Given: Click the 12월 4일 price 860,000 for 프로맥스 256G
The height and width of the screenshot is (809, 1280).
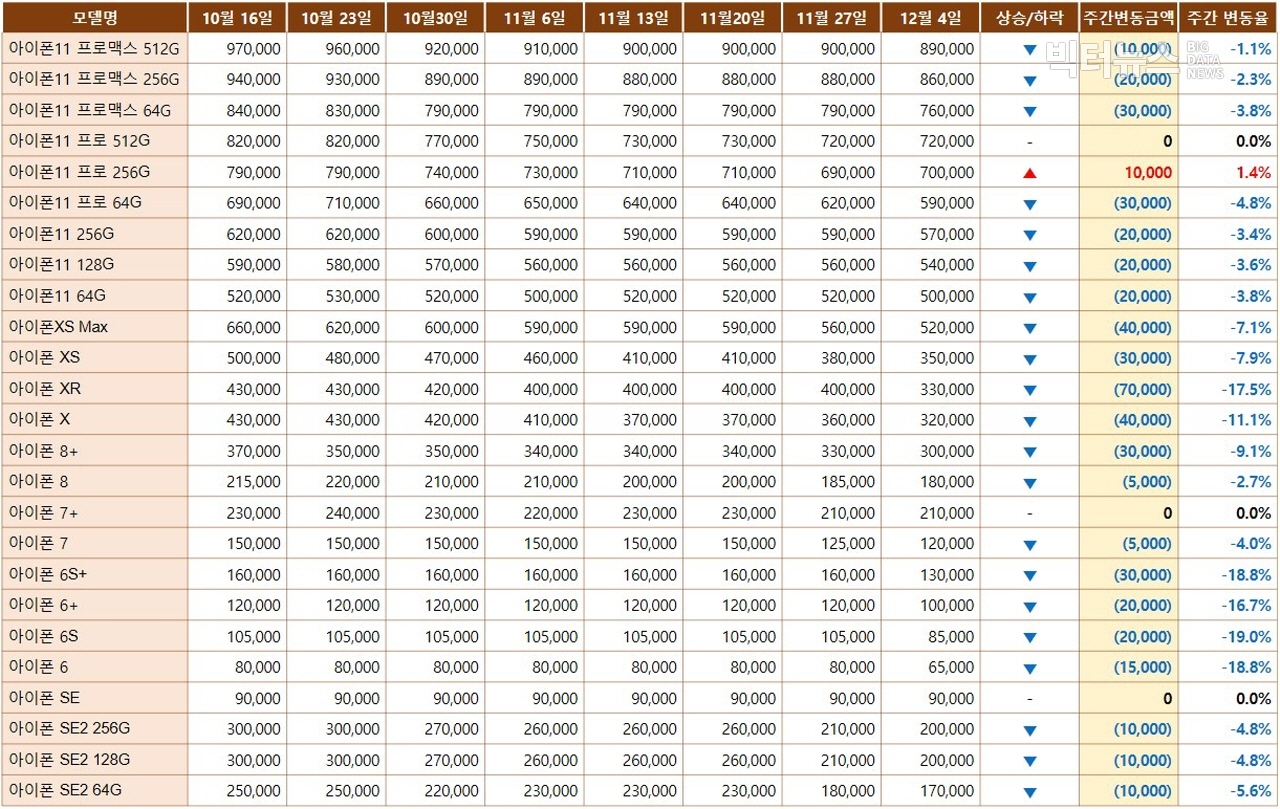Looking at the screenshot, I should tap(946, 80).
